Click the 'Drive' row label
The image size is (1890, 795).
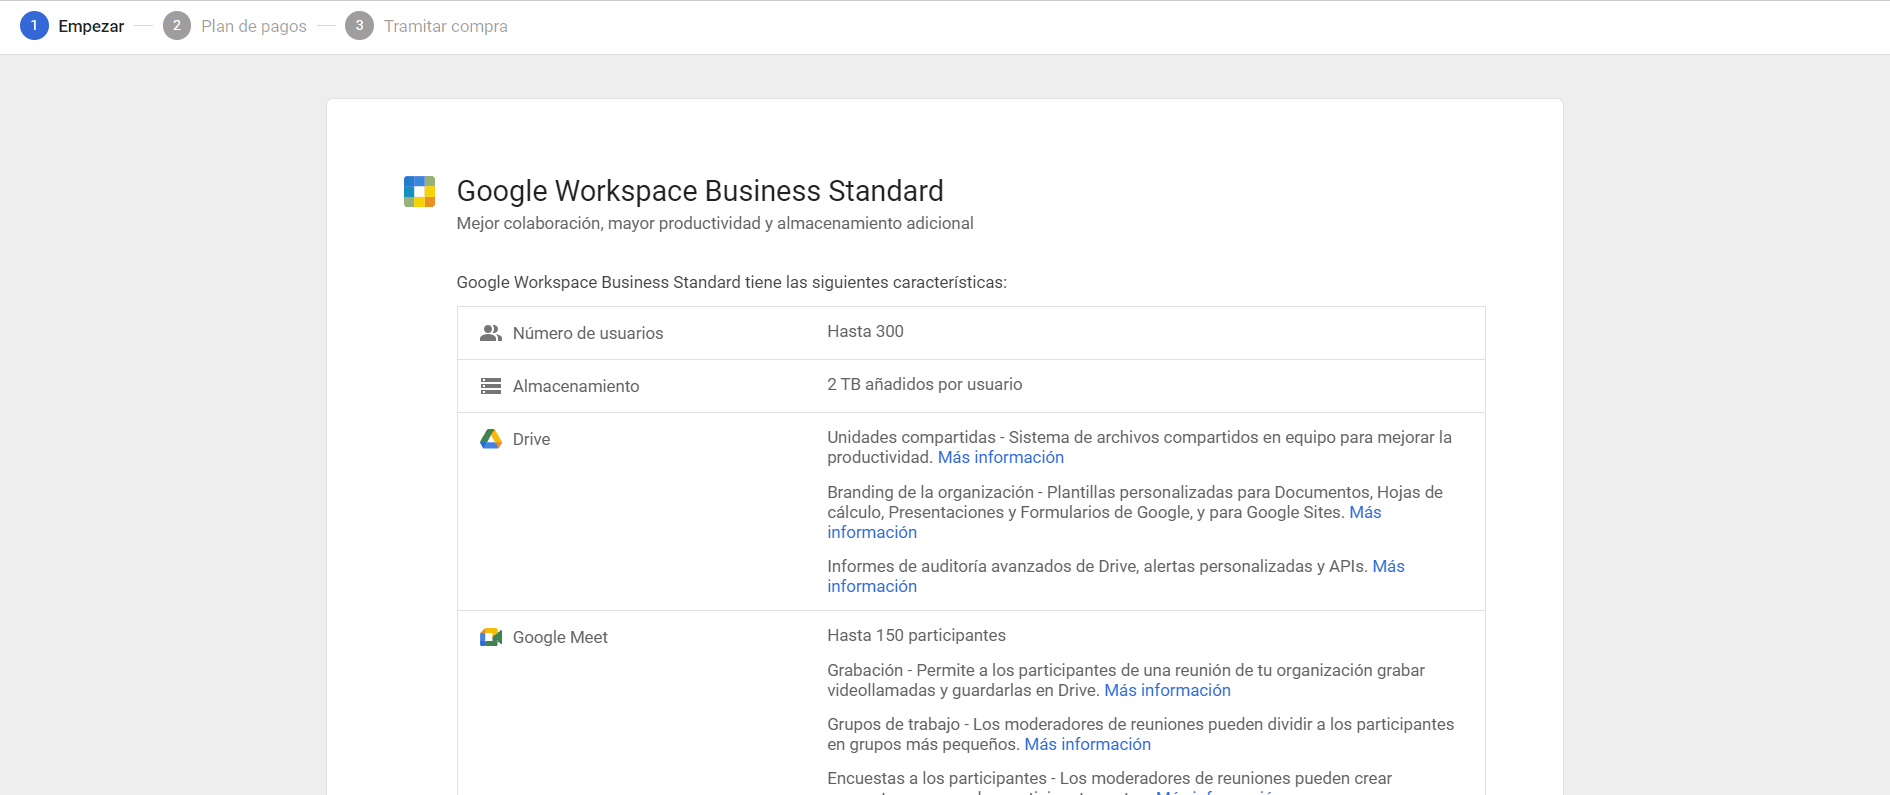[x=531, y=439]
